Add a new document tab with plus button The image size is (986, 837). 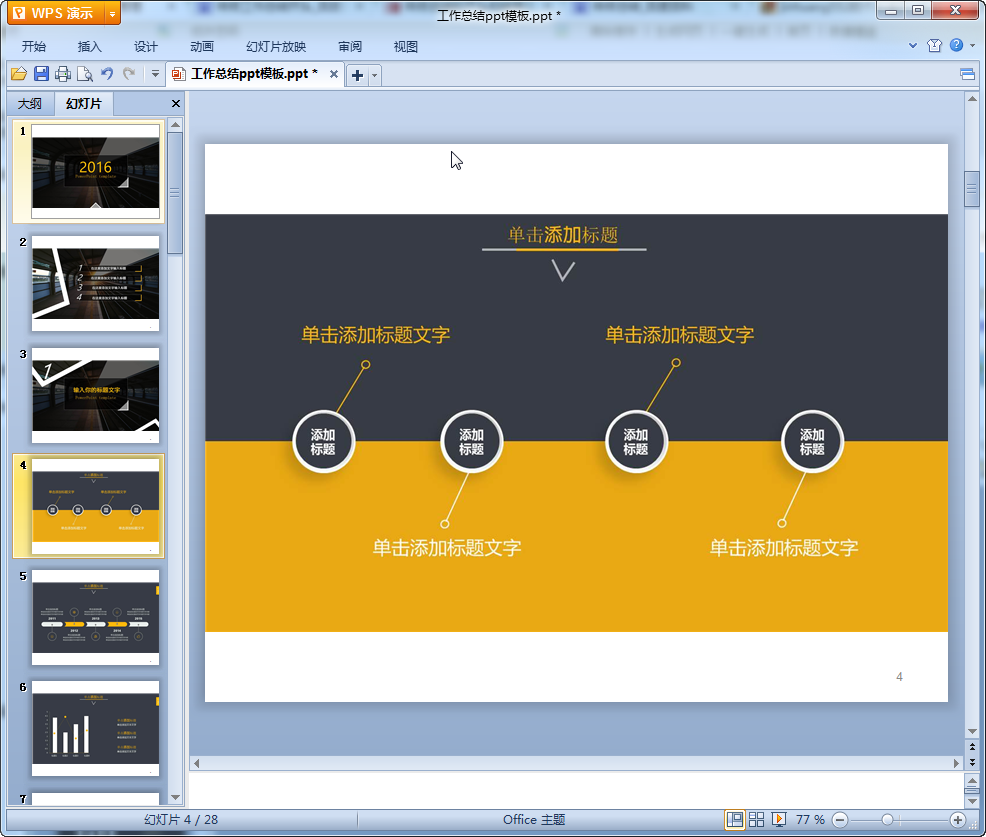click(357, 75)
